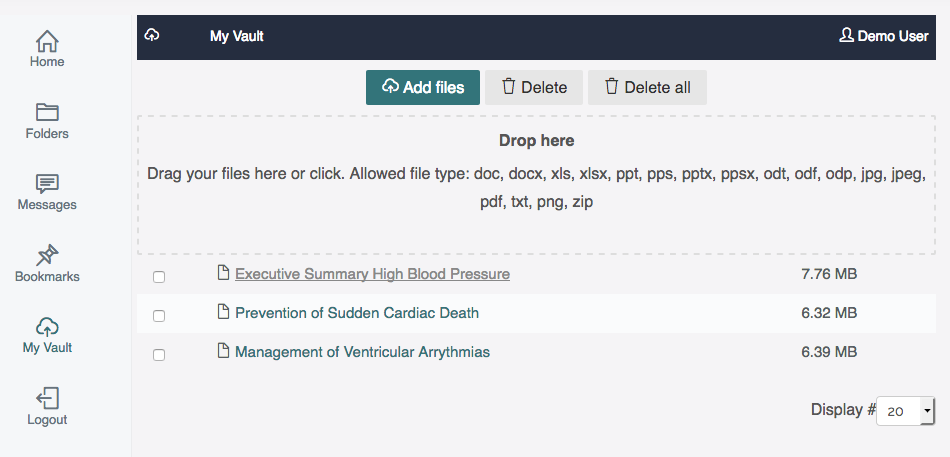Click the cloud upload icon in header bar
The image size is (950, 457).
coord(152,35)
